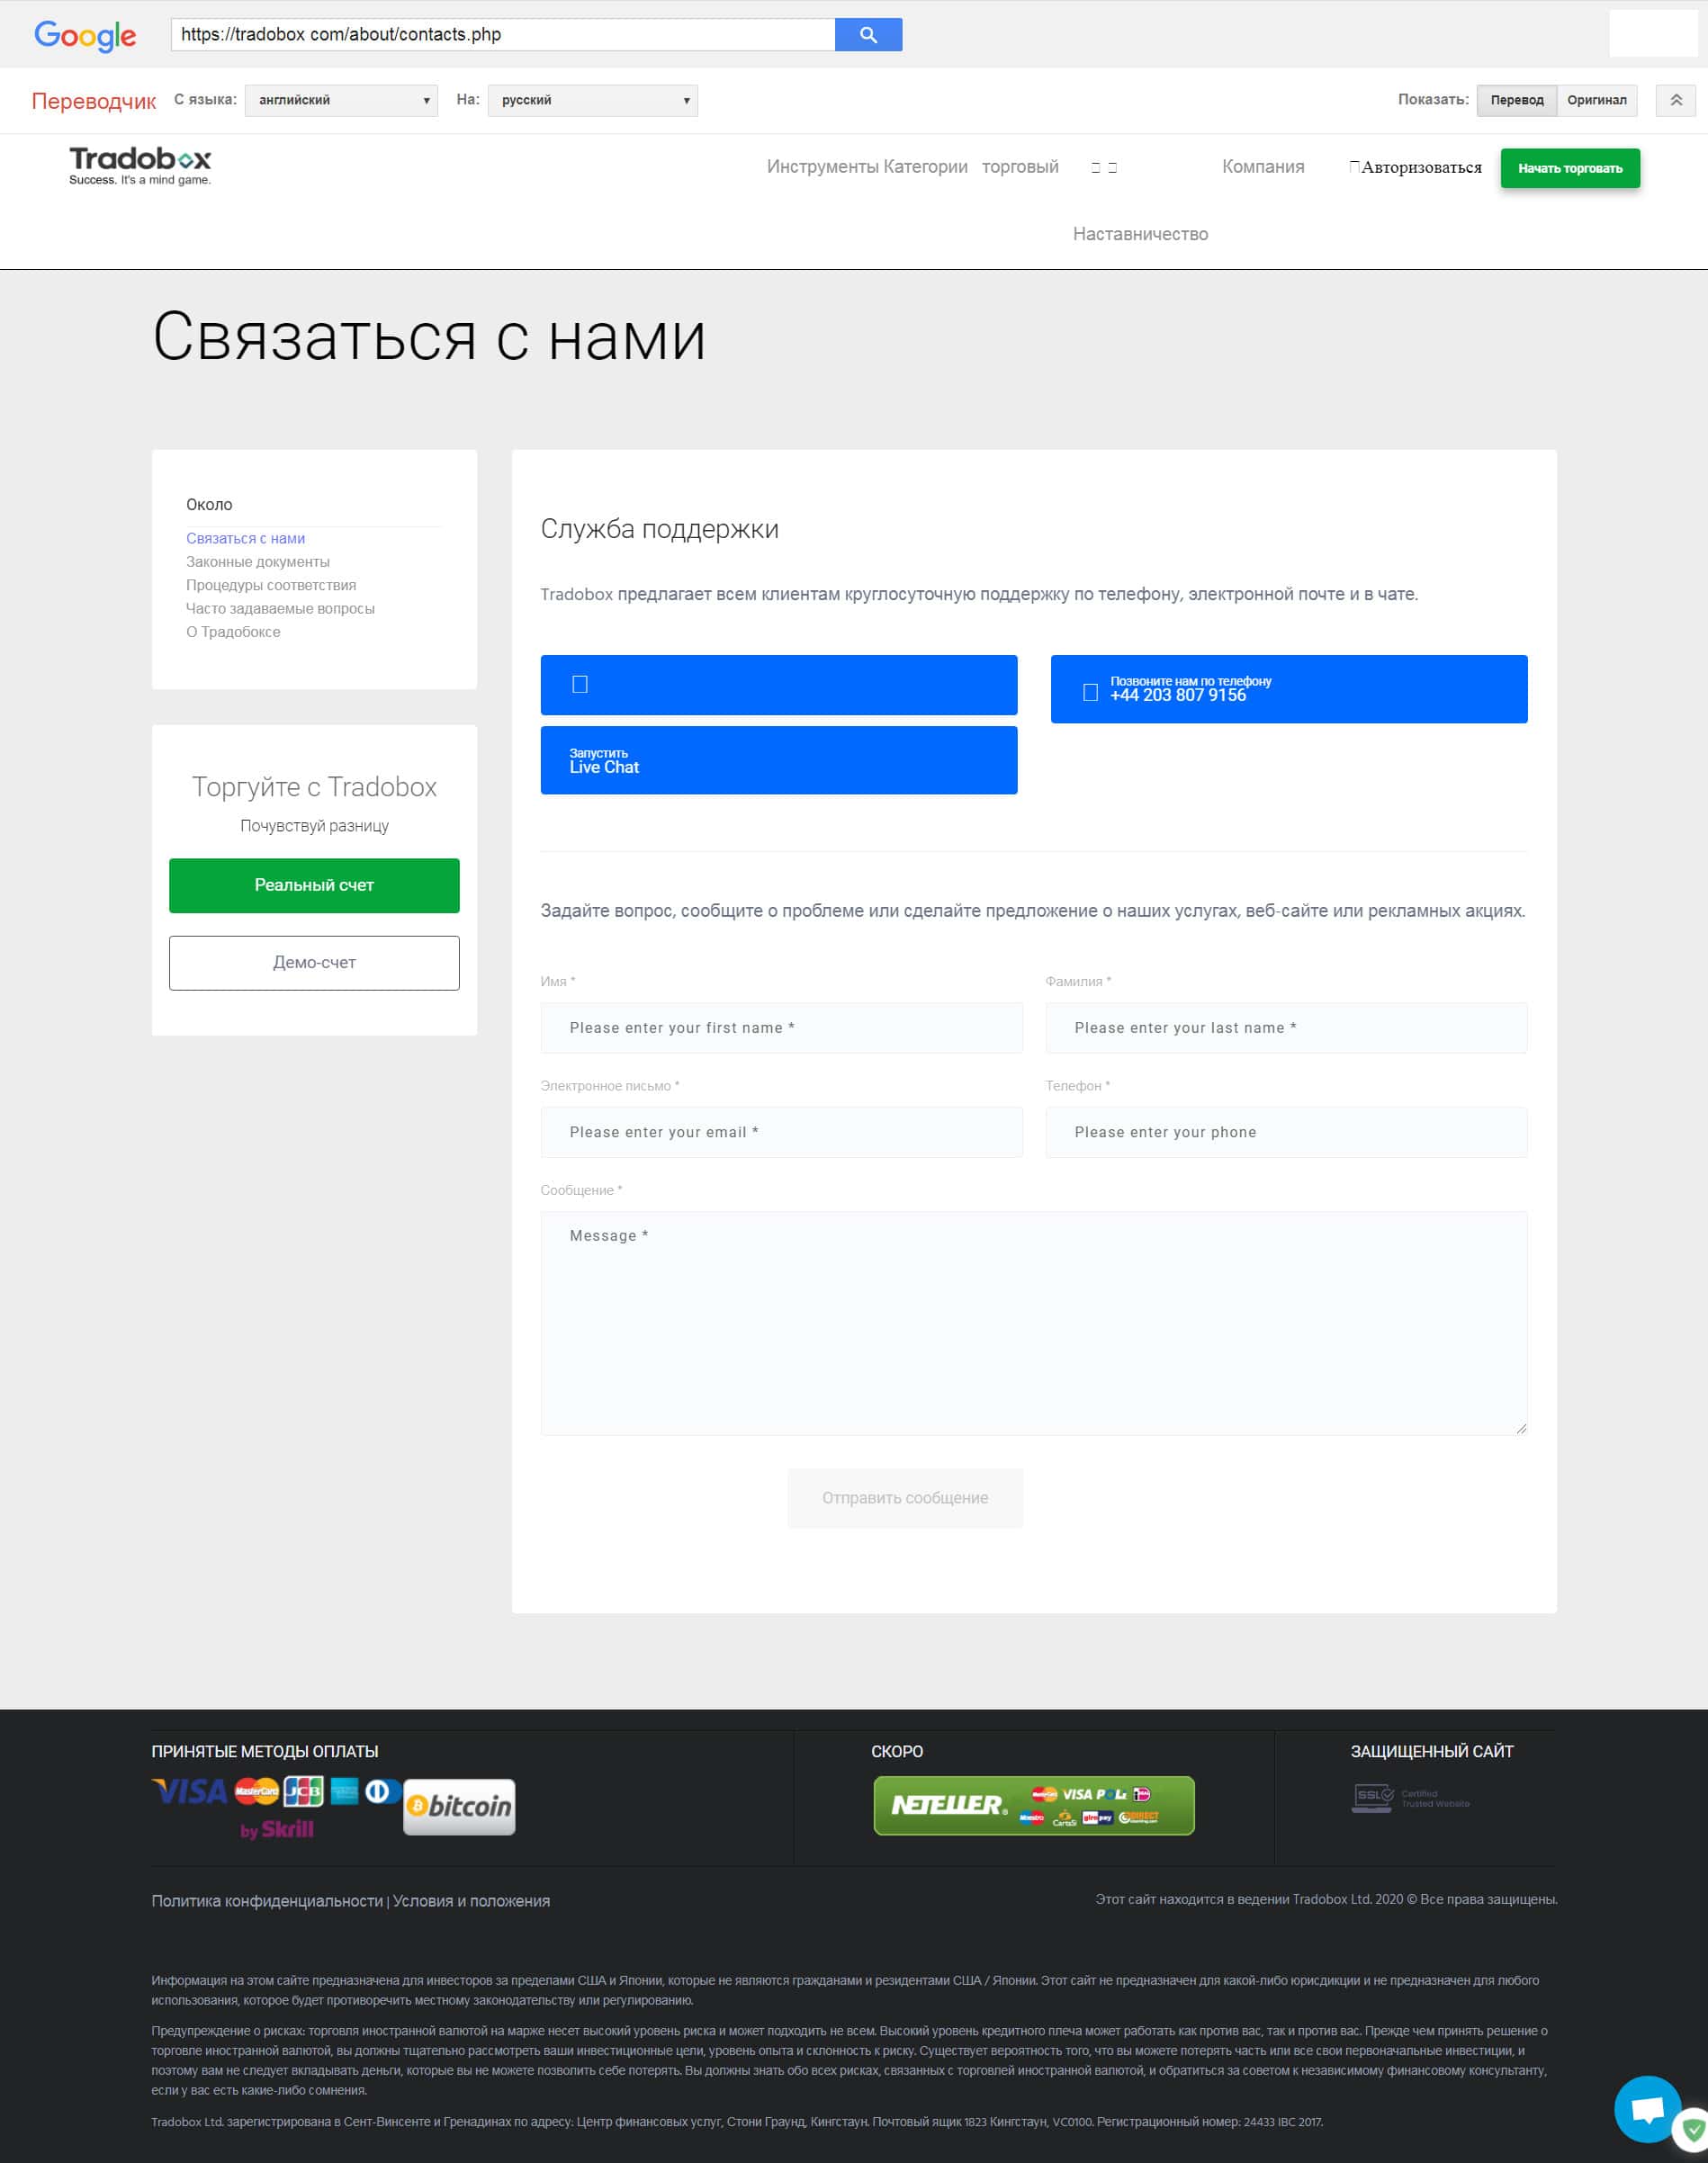Click the email input field
The image size is (1708, 2163).
pos(782,1132)
